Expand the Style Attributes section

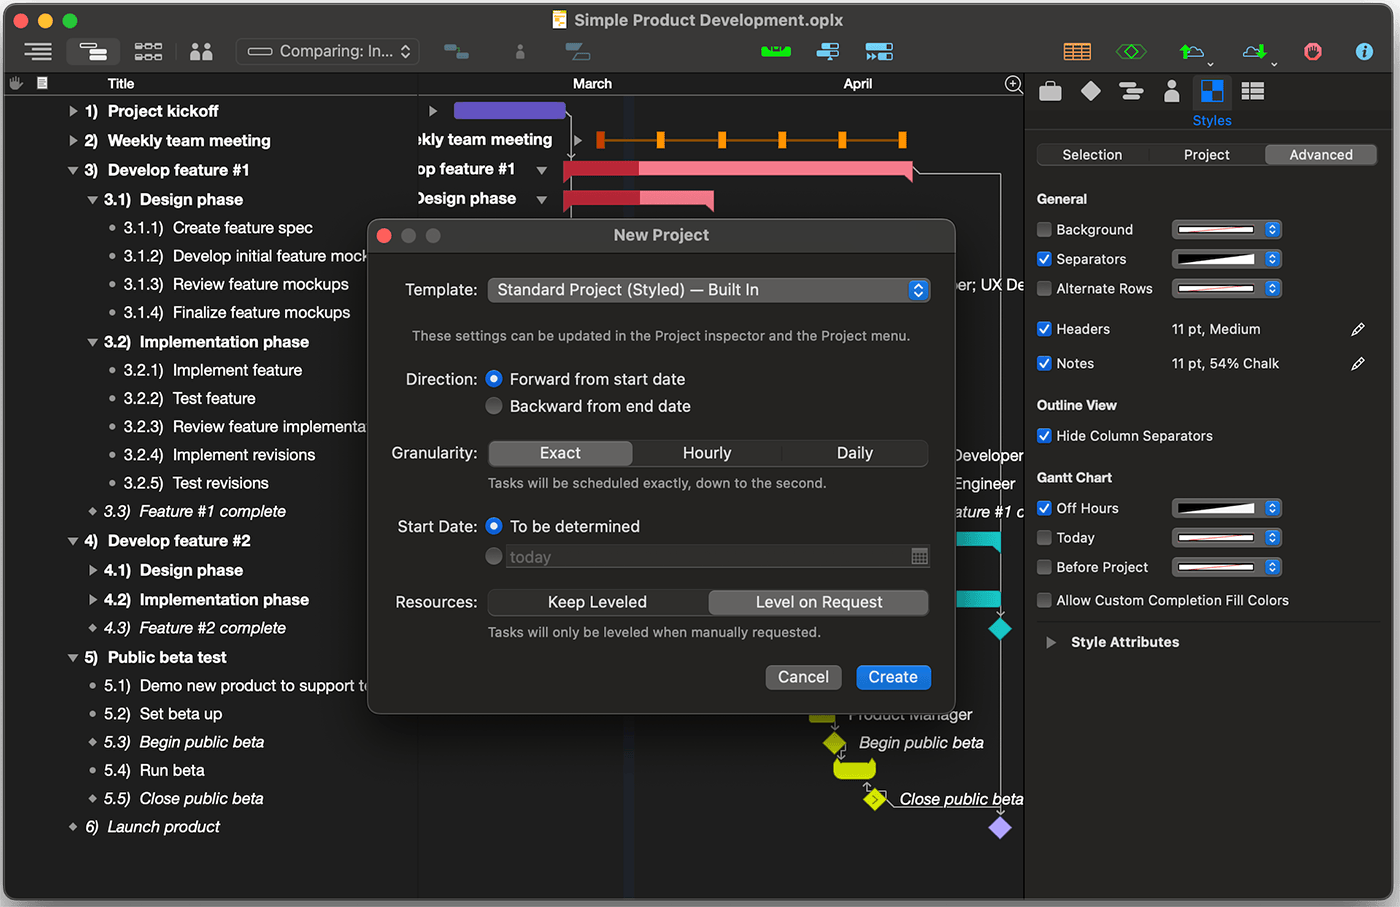pos(1050,642)
